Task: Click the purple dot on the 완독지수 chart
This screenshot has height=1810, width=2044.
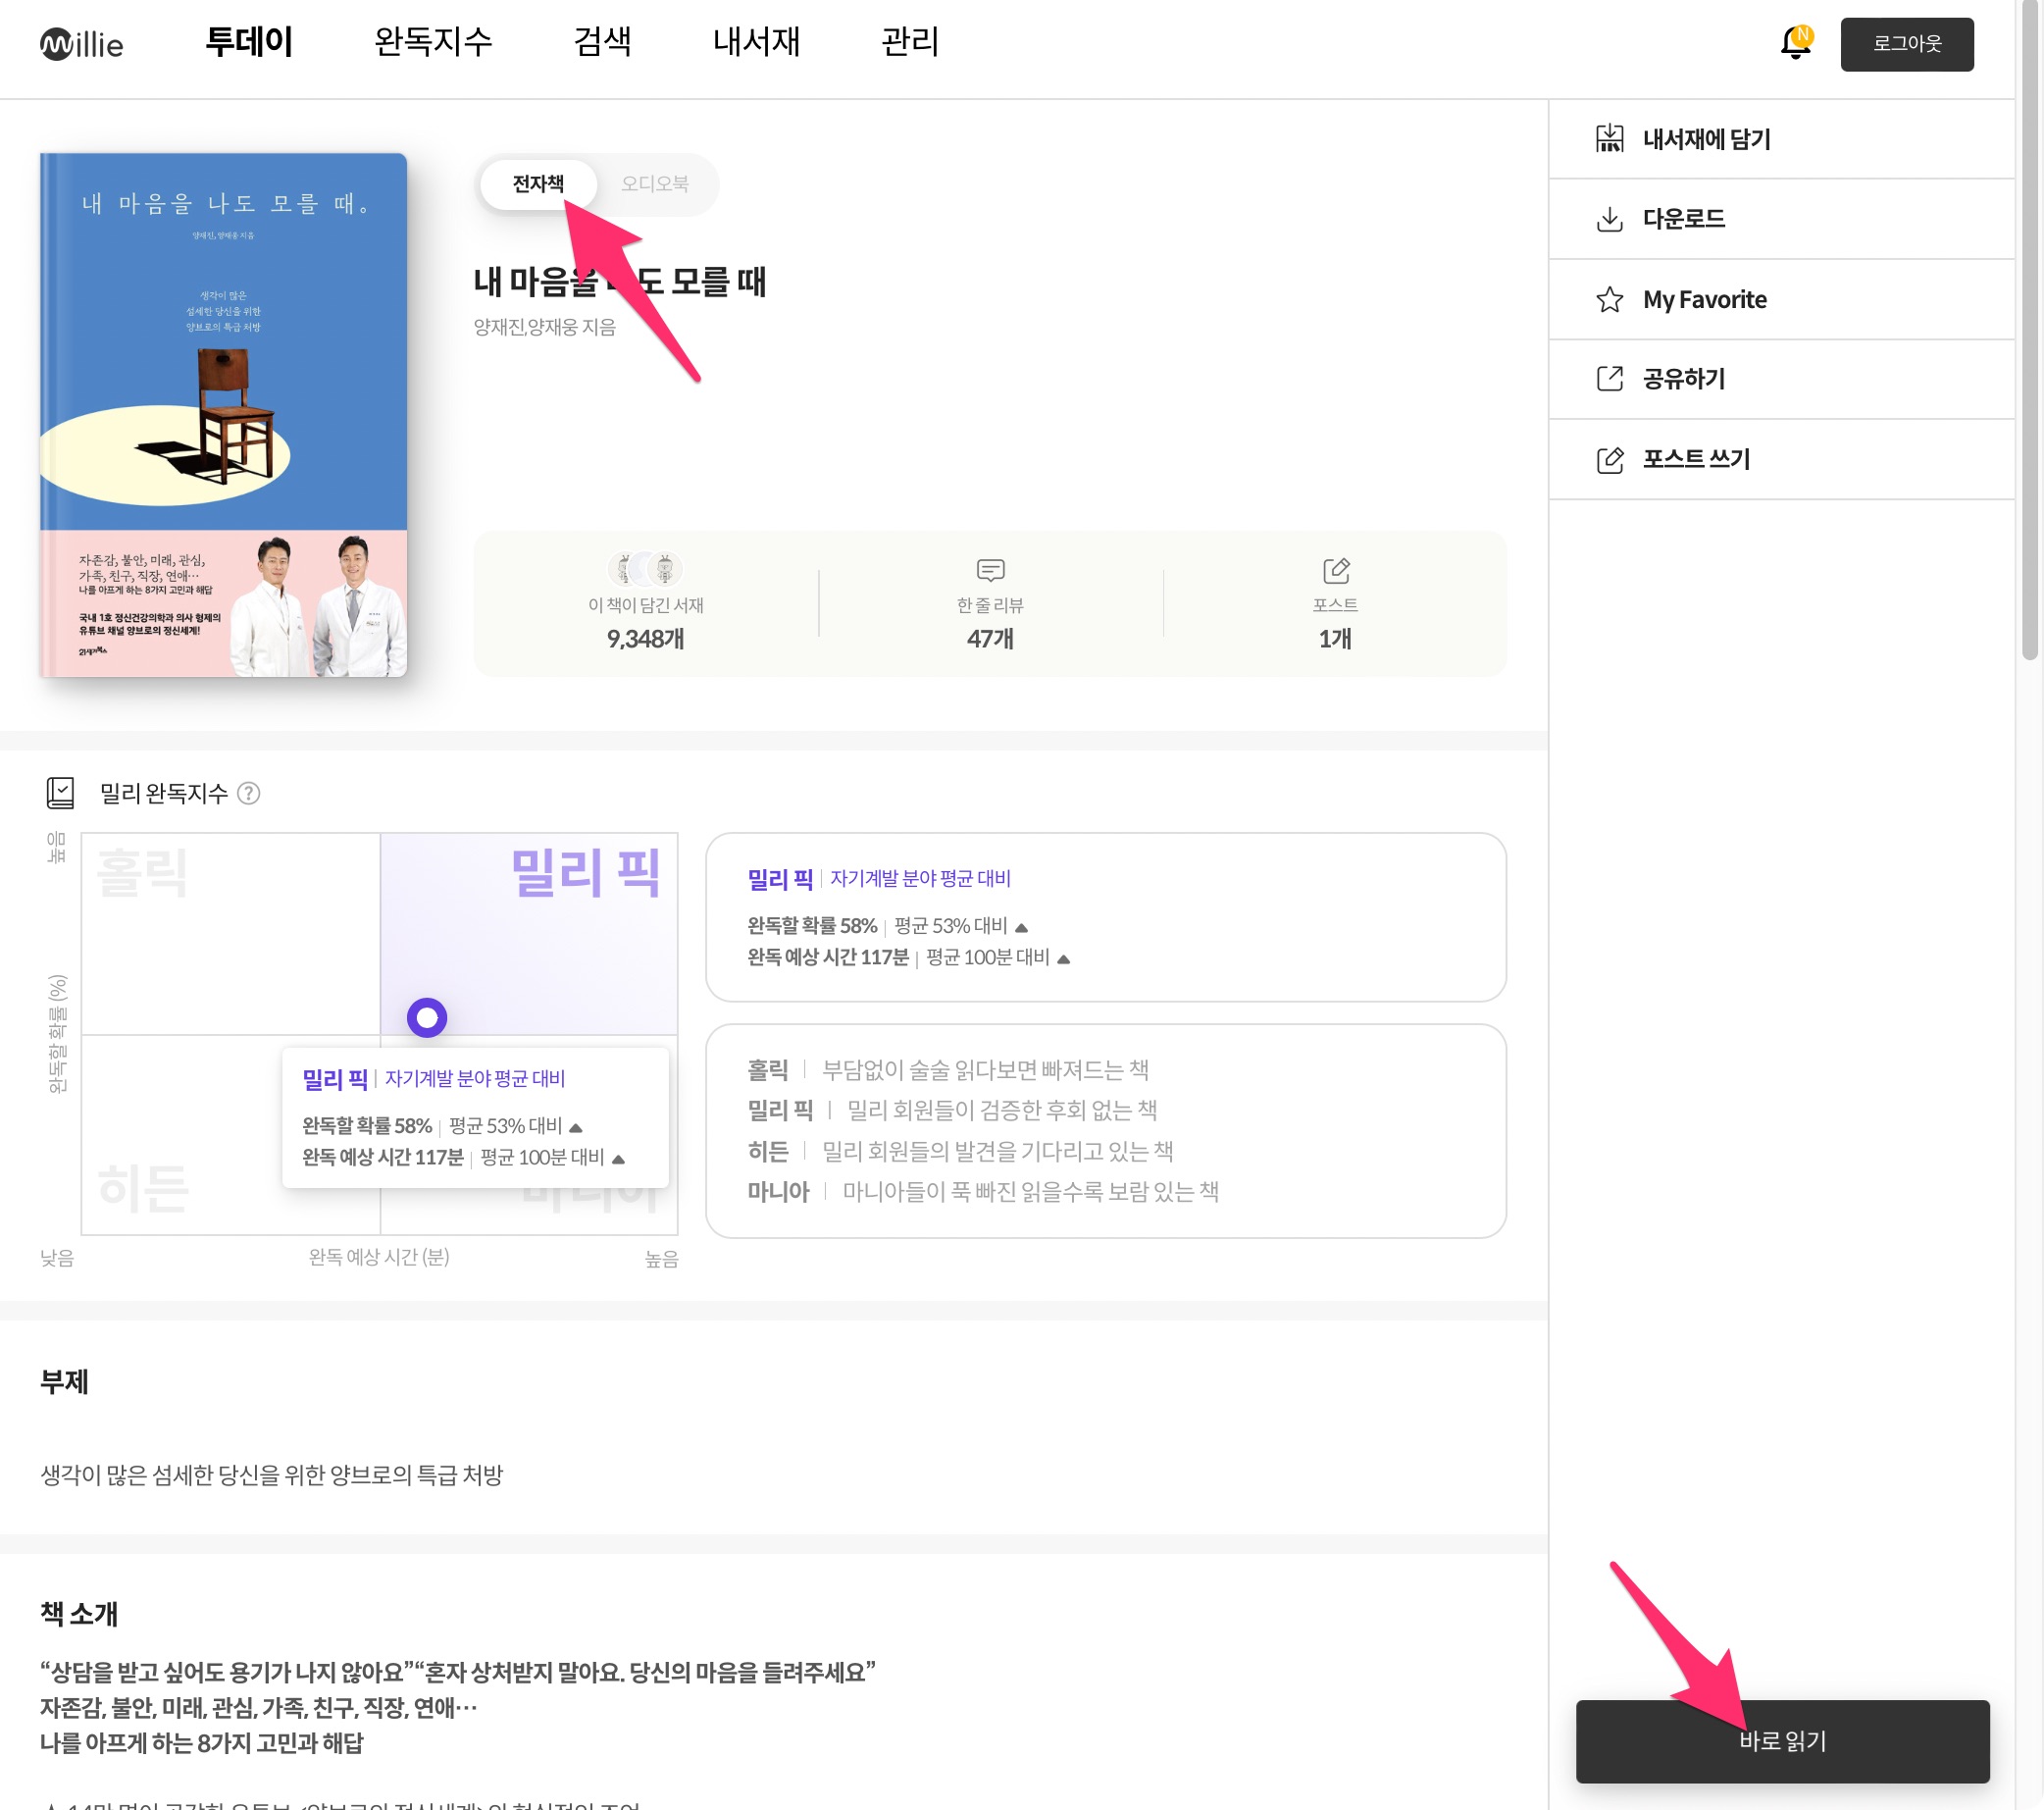Action: 427,1017
